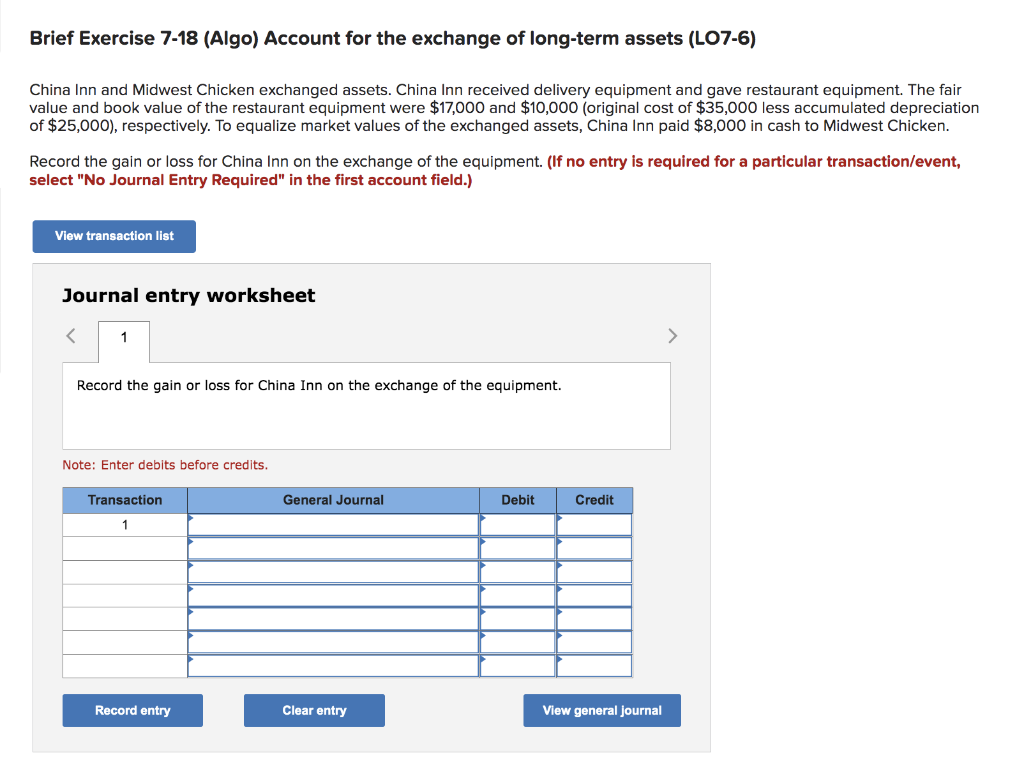Screen dimensions: 1024x783
Task: Click the transaction description text area
Action: [x=366, y=405]
